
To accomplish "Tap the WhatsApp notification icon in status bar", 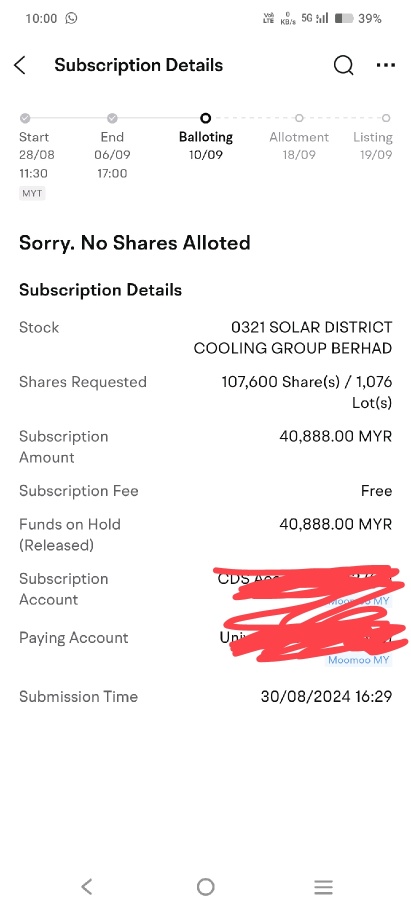I will coord(71,19).
